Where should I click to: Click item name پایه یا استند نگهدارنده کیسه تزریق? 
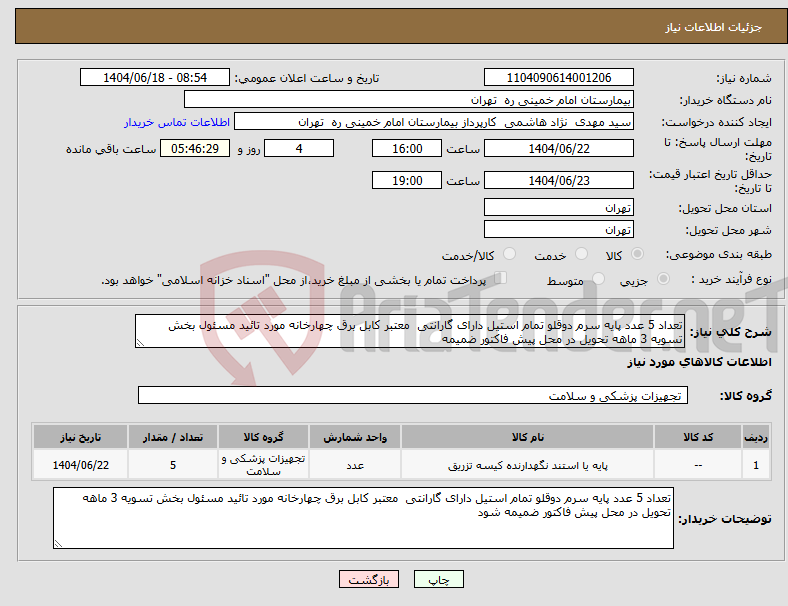coord(527,465)
